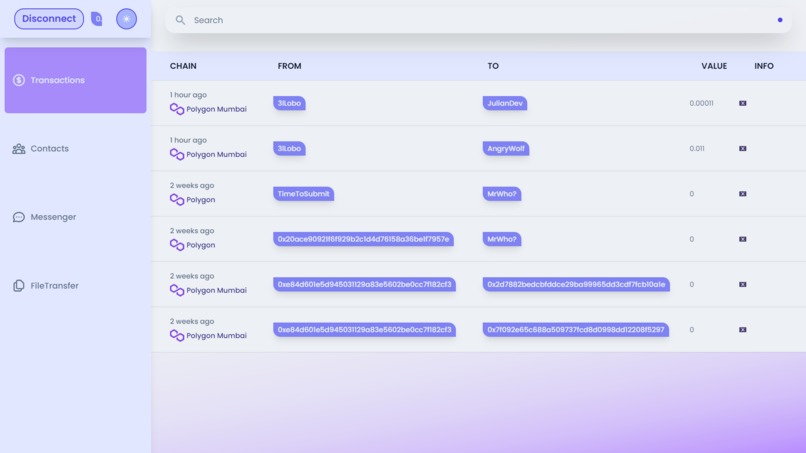Screen dimensions: 806x453
Task: Click the INFO column header
Action: (764, 66)
